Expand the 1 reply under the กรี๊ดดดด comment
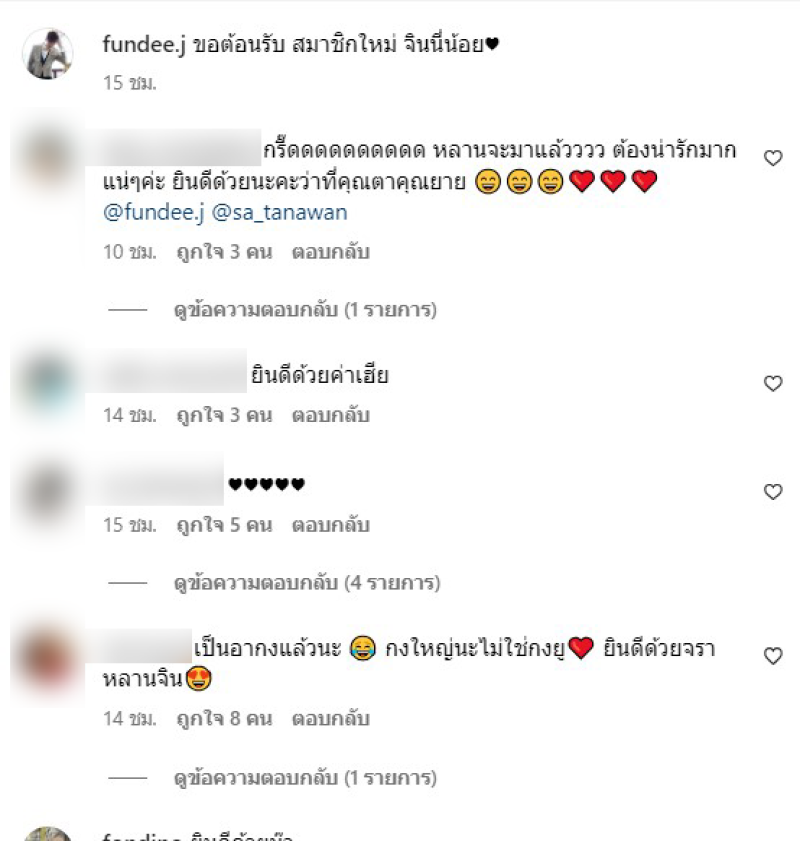 (305, 310)
